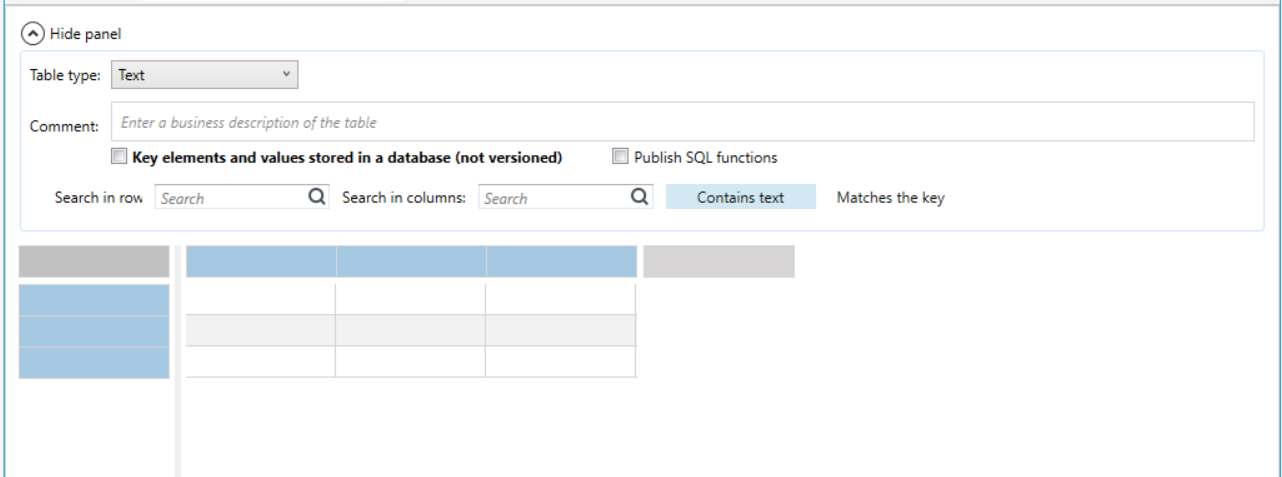Click the Search in rows input field
This screenshot has width=1282, height=477.
(x=232, y=198)
